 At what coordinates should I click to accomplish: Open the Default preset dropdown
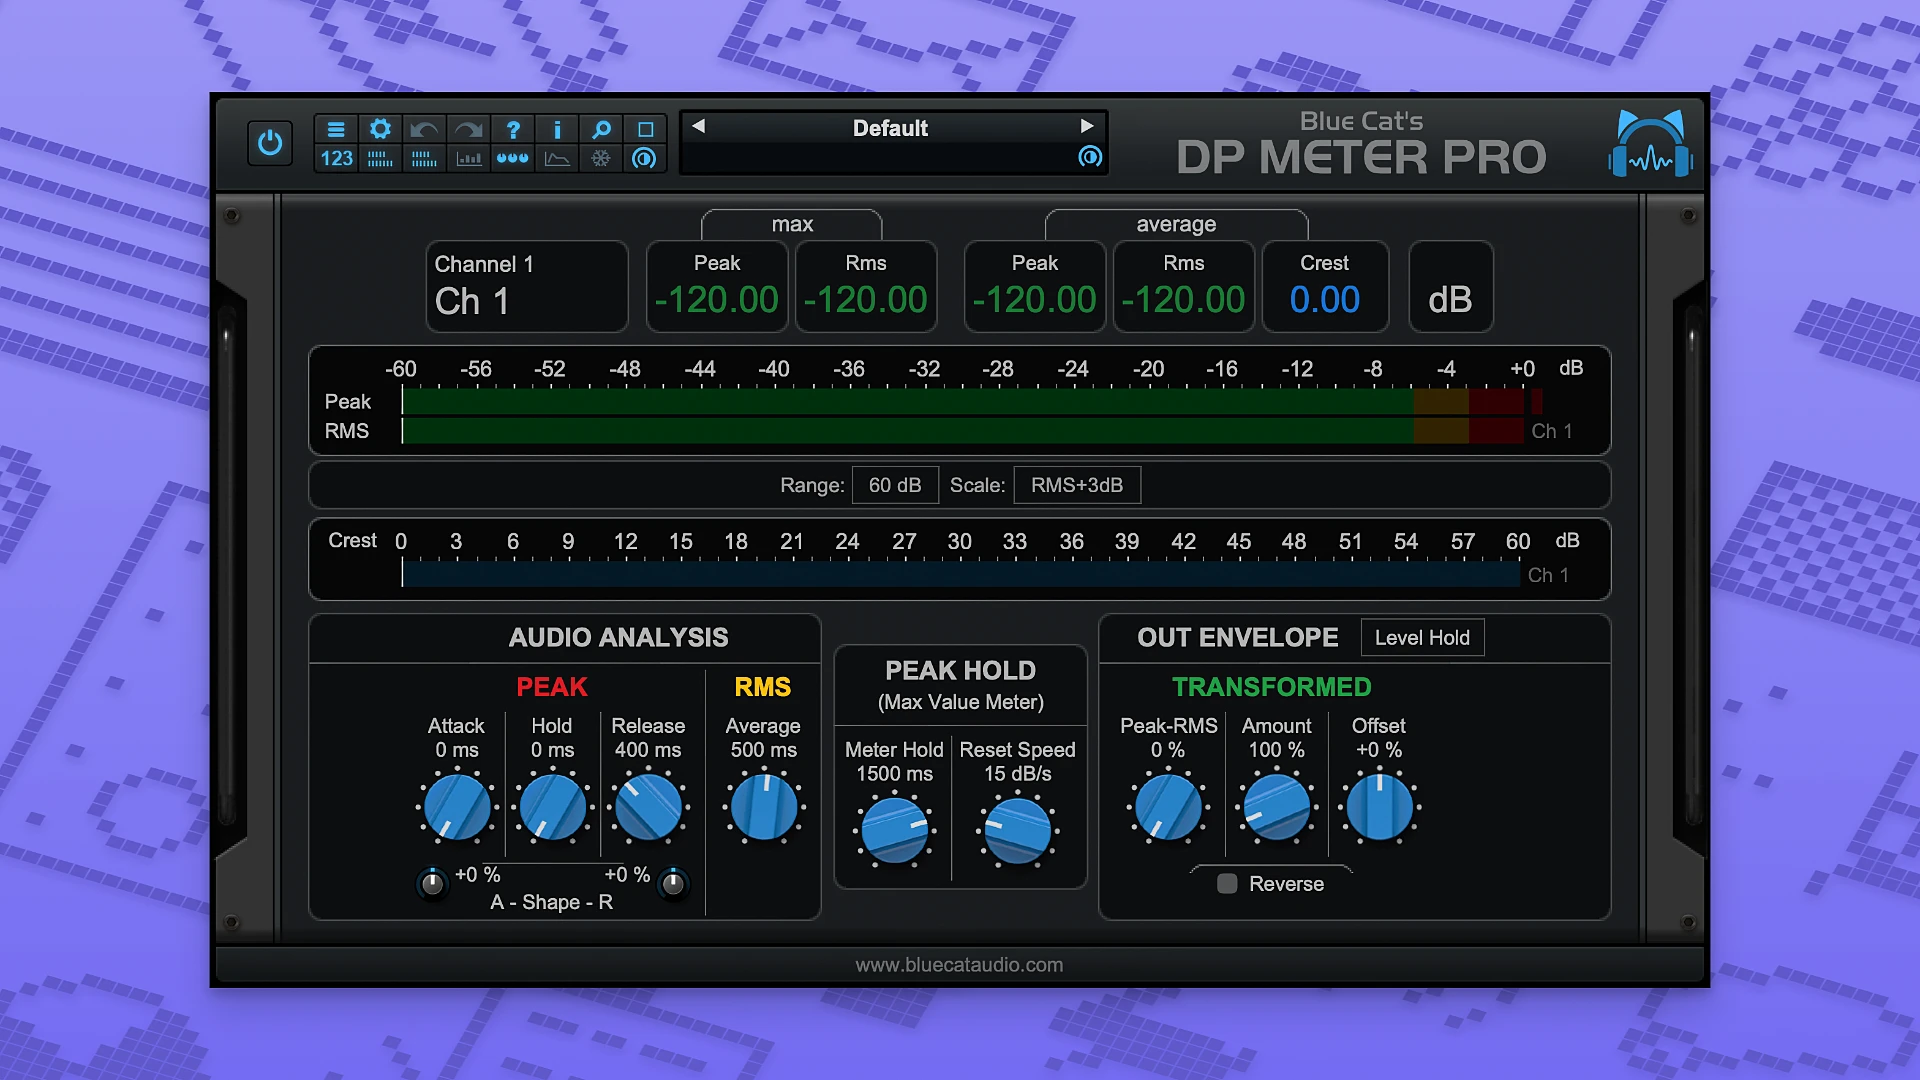[x=893, y=128]
